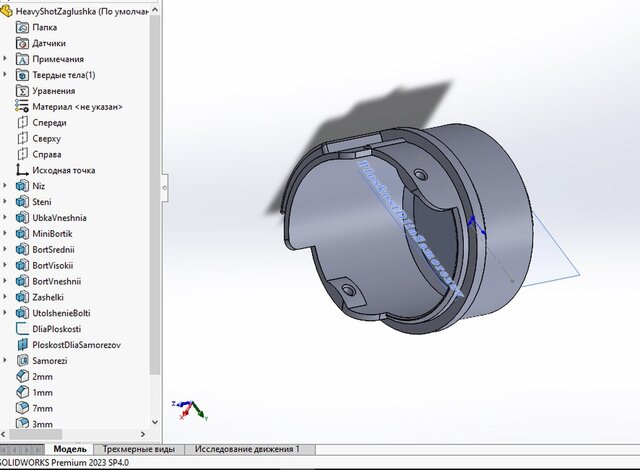Image resolution: width=640 pixels, height=470 pixels.
Task: Click the DliaPloskosti sketch icon
Action: [22, 329]
